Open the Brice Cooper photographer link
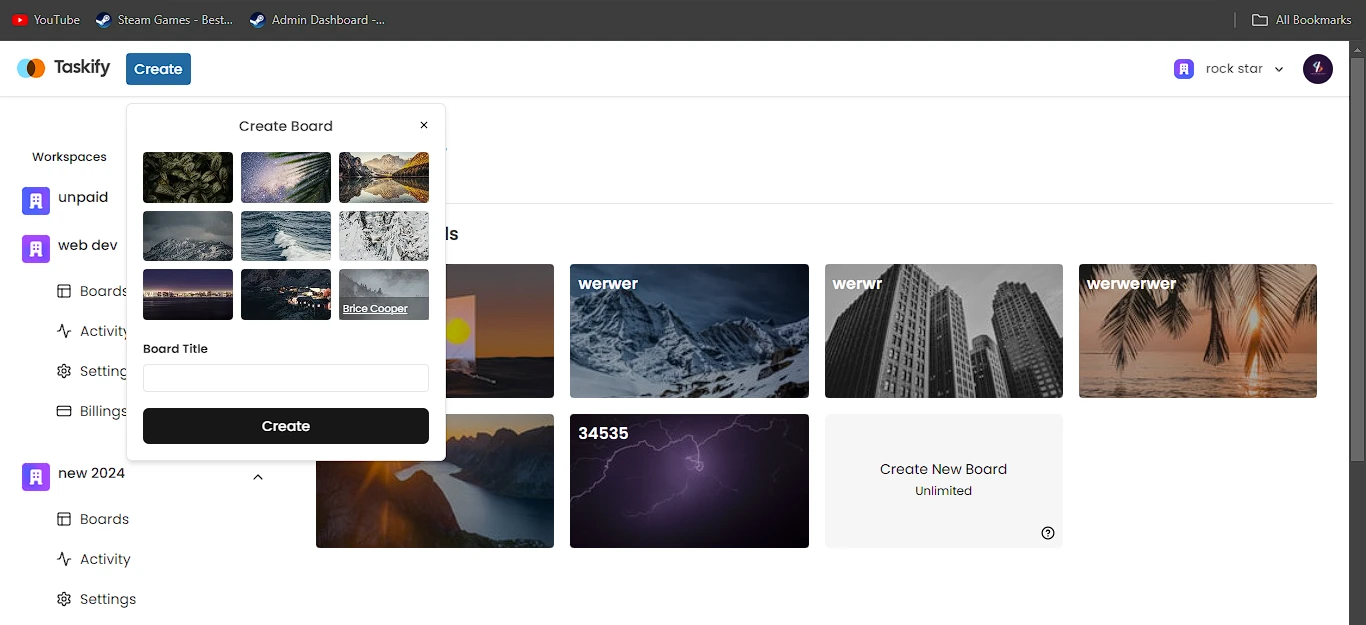Screen dimensions: 1366x625 375,309
